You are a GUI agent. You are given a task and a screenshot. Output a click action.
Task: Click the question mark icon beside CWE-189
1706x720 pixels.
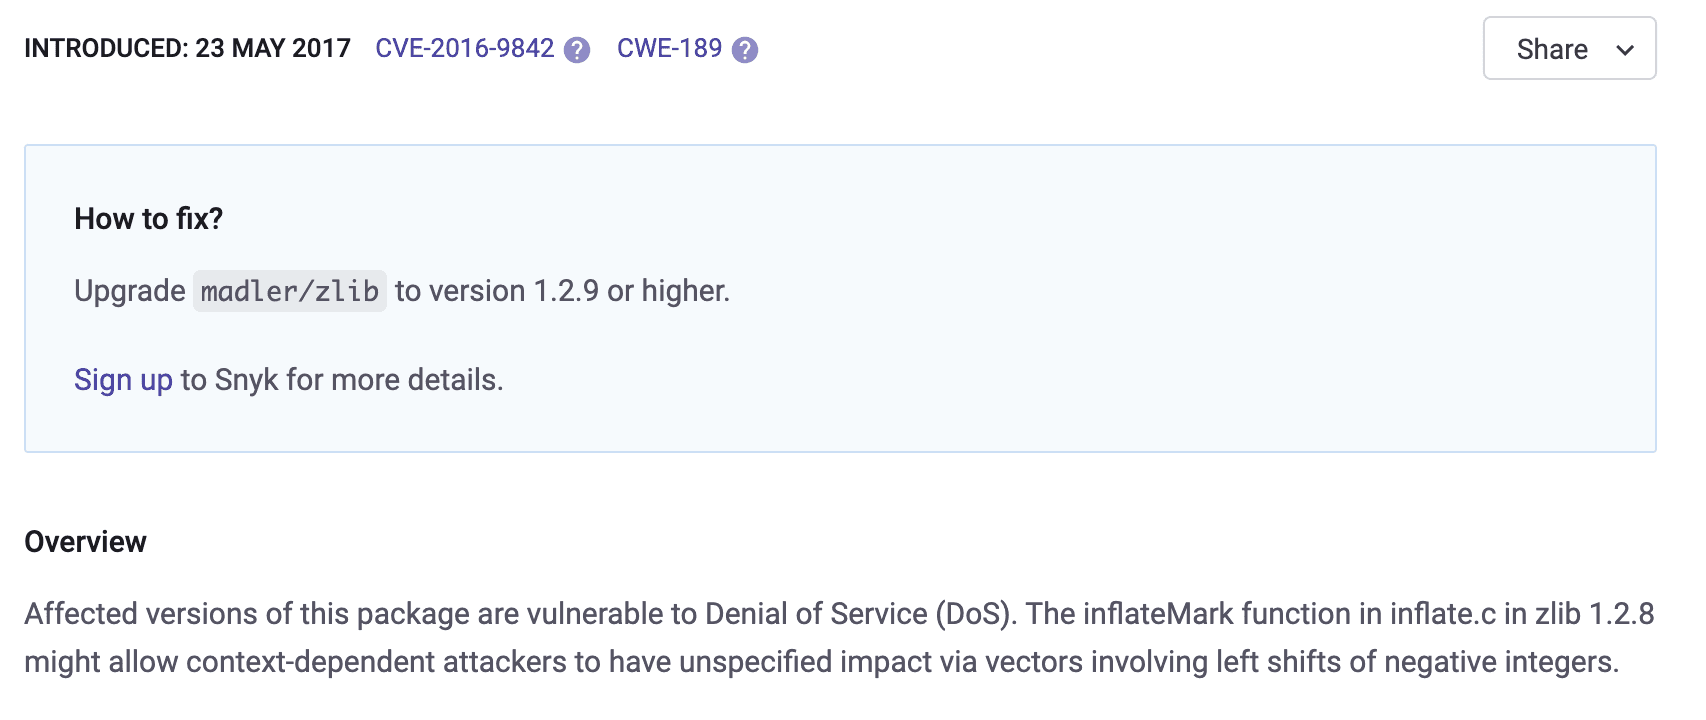pos(745,50)
